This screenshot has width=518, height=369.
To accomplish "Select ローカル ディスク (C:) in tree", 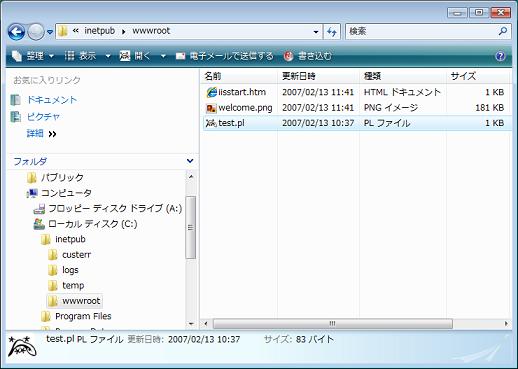I will click(92, 224).
